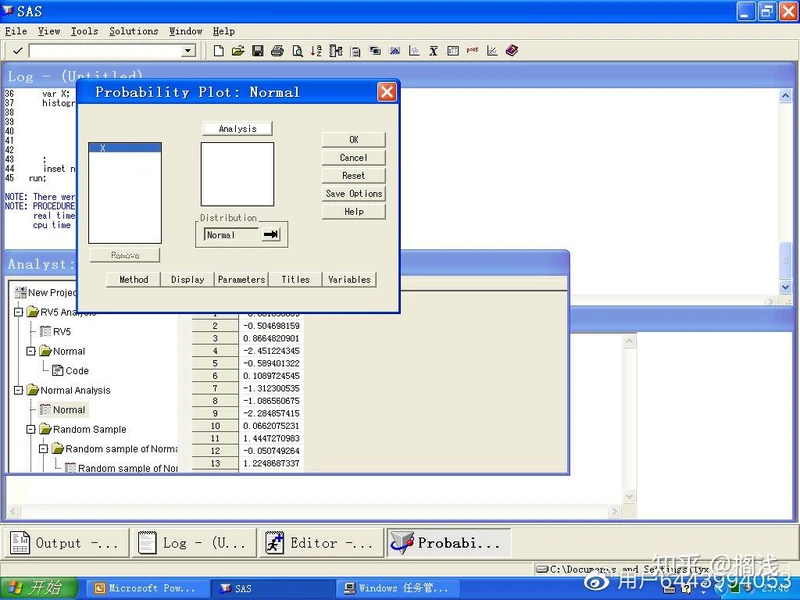Click the red p<.05 hypothesis test icon
Viewport: 800px width, 600px height.
[472, 50]
